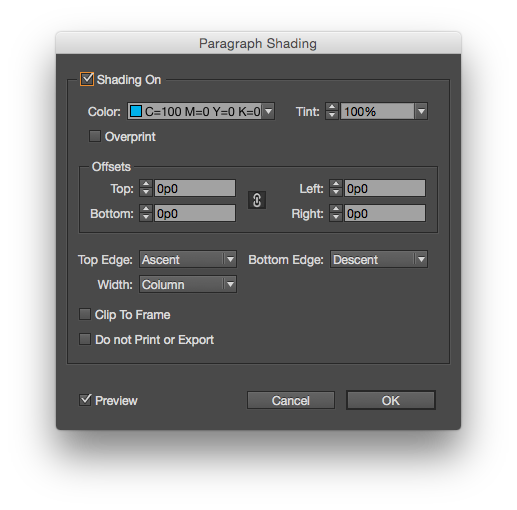Click the Right offset stepper arrows
Screen dimensions: 517x510
pyautogui.click(x=336, y=213)
